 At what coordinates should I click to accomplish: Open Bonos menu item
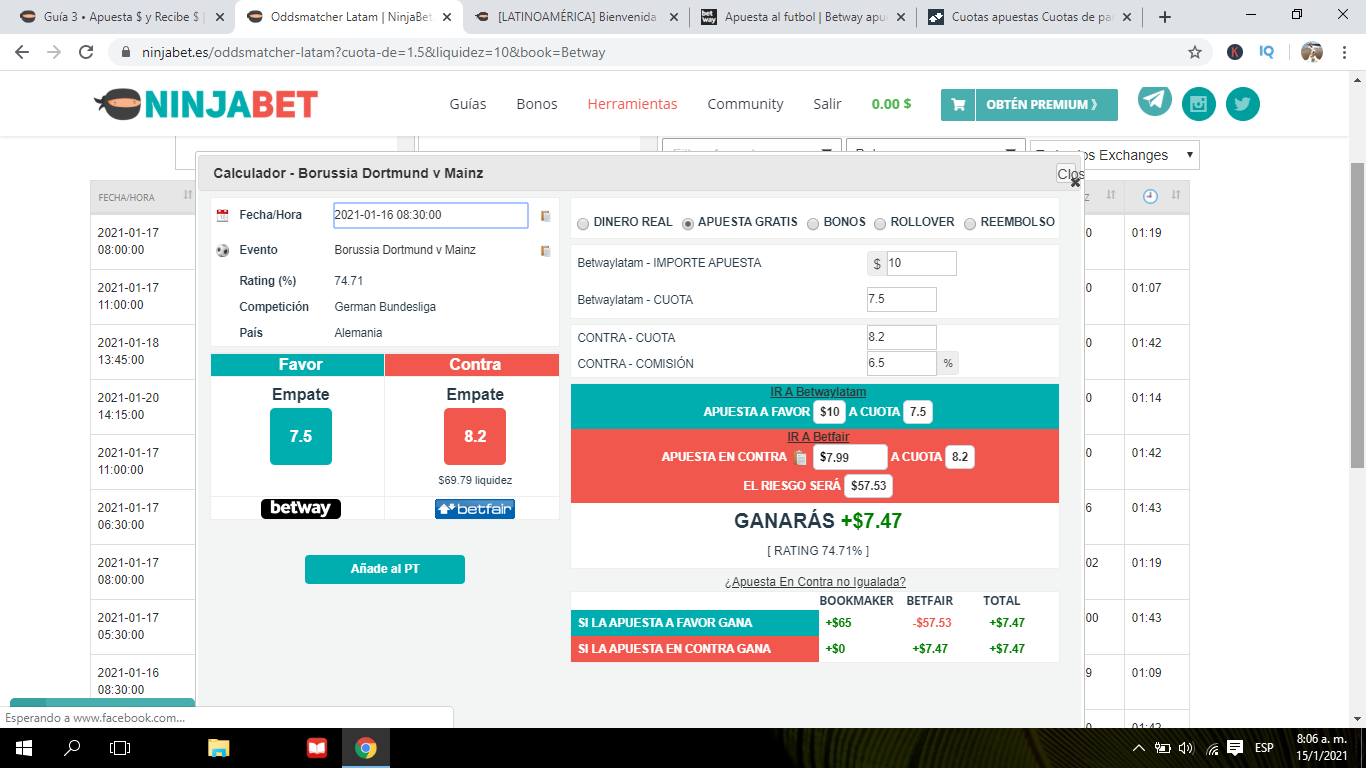[x=537, y=104]
